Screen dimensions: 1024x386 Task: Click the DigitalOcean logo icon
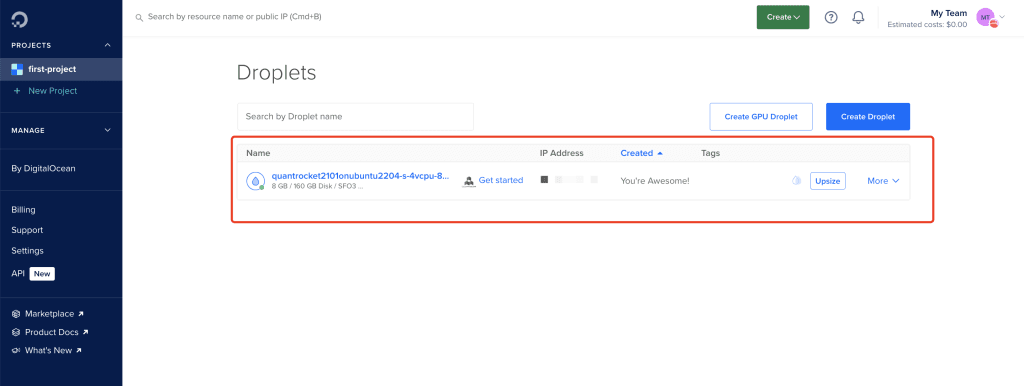point(19,20)
